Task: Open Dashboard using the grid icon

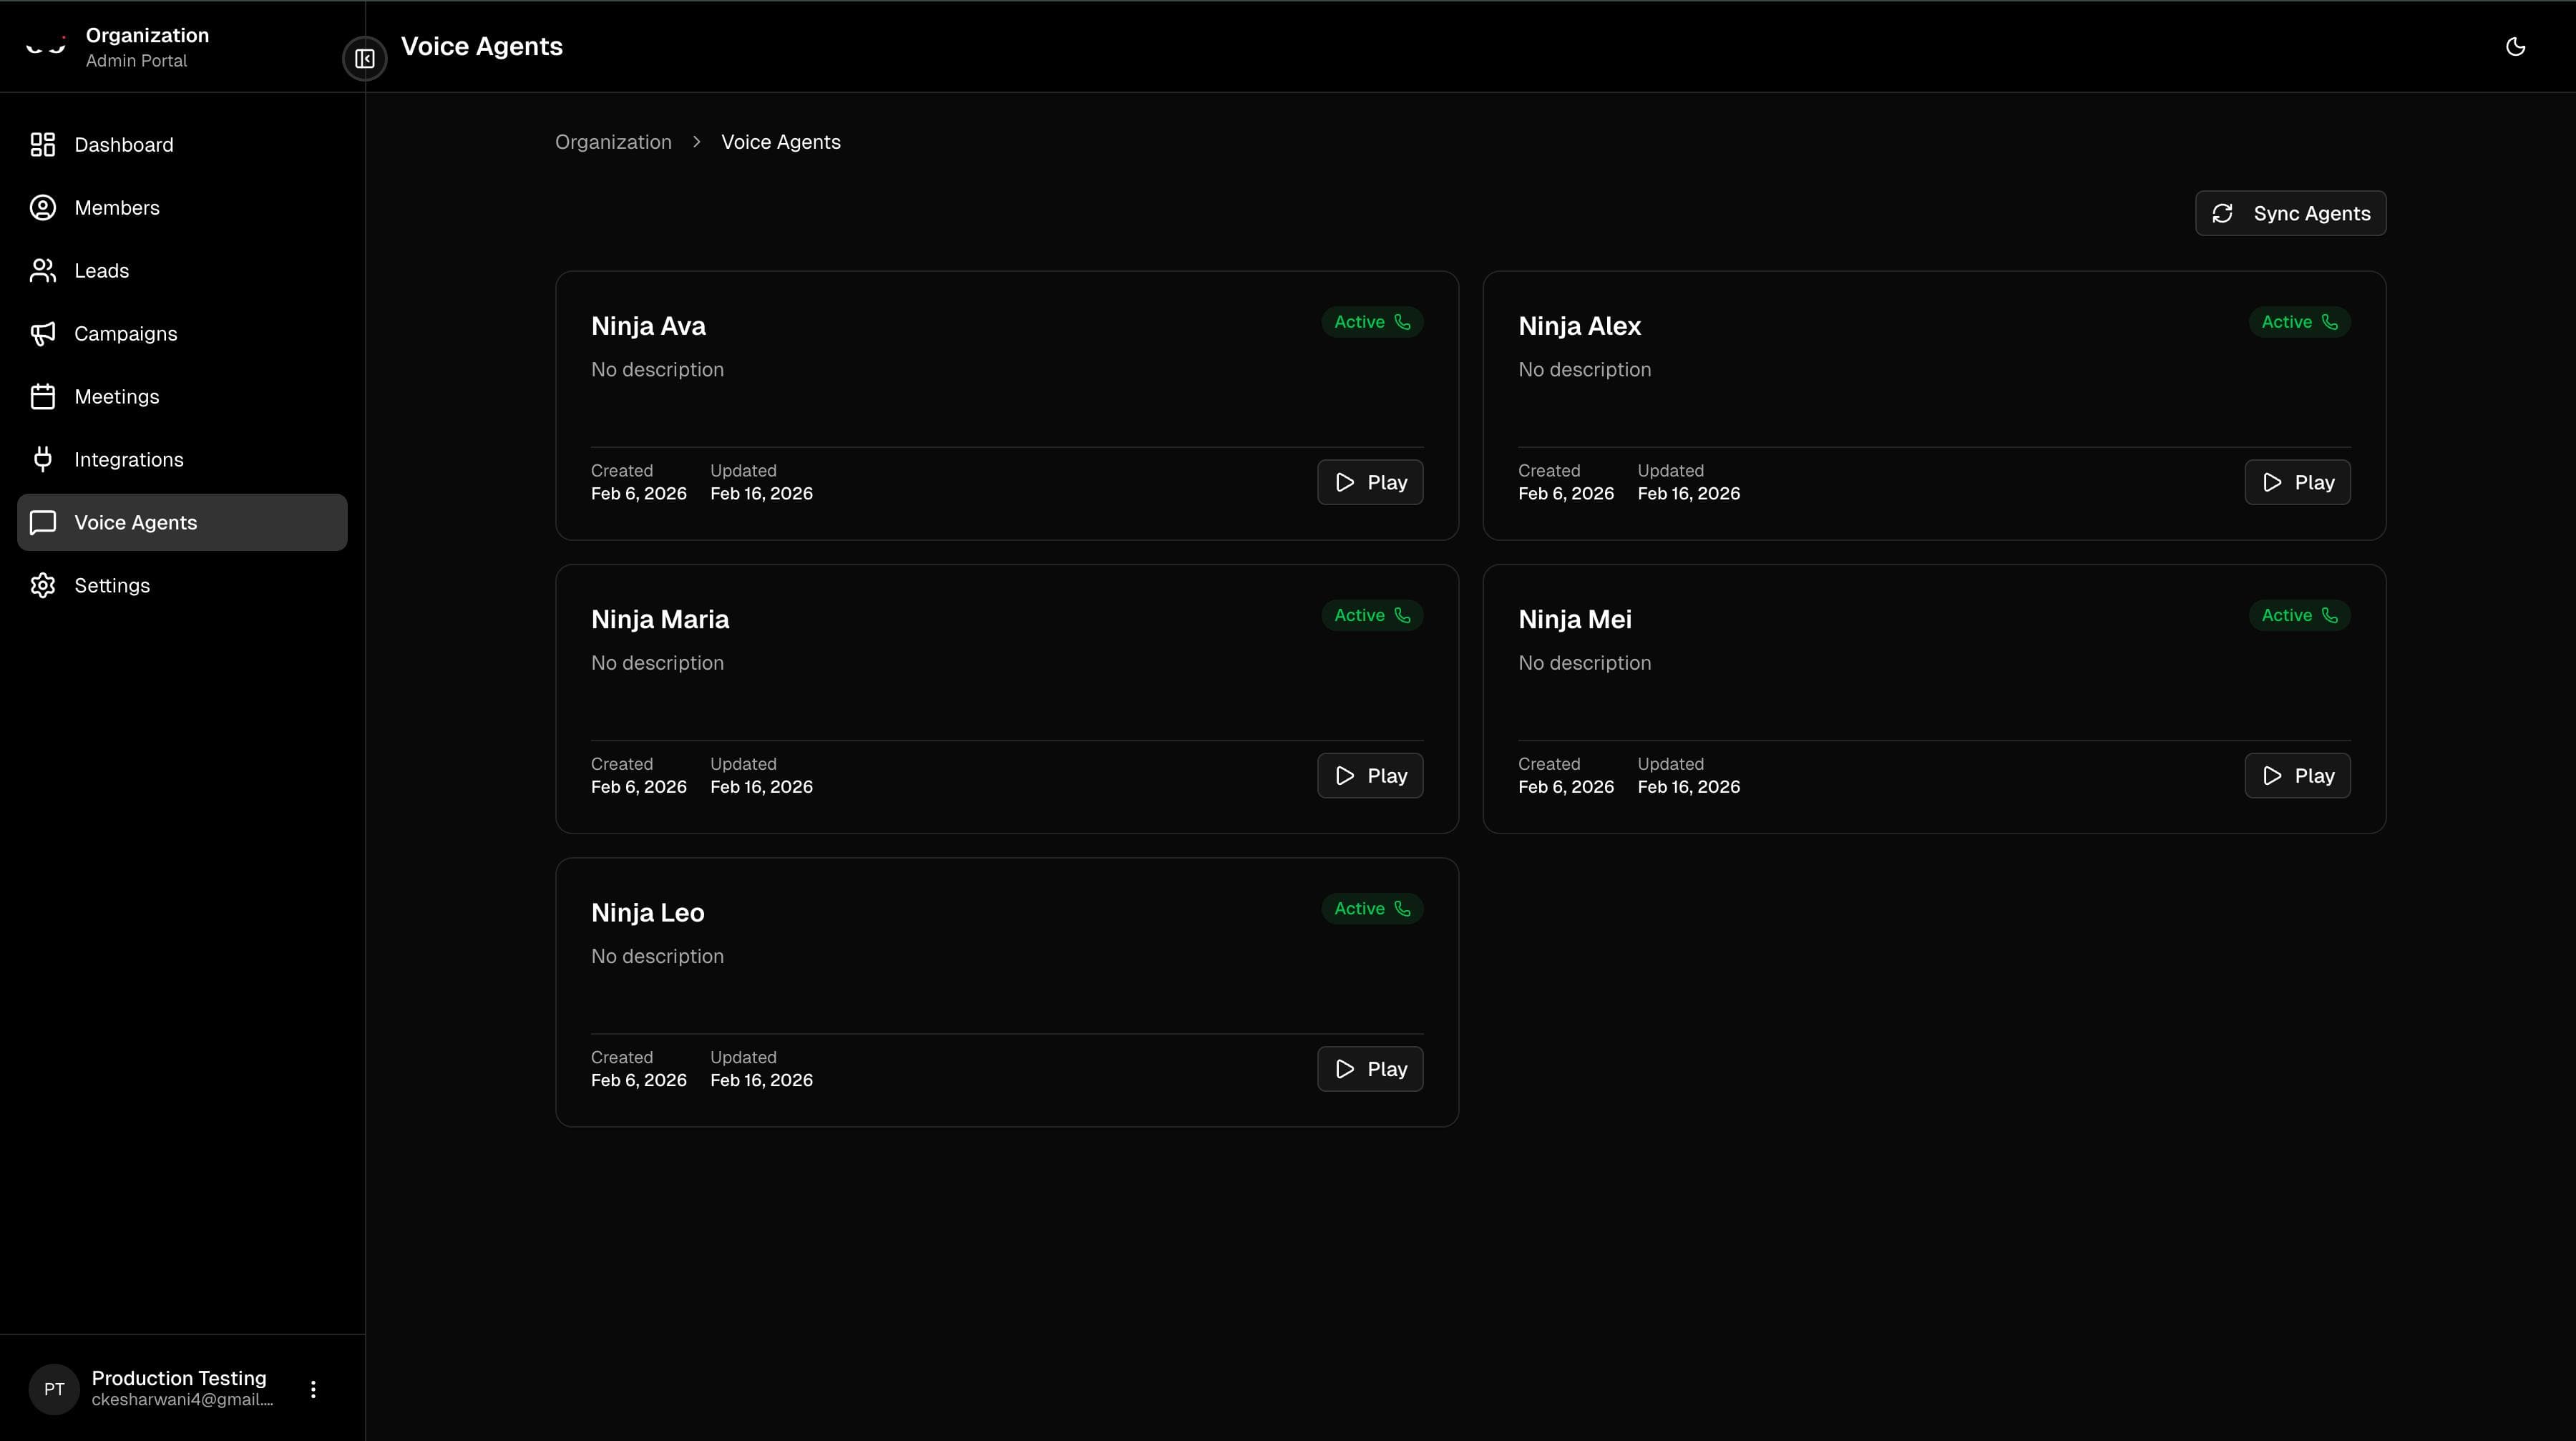Action: coord(42,144)
